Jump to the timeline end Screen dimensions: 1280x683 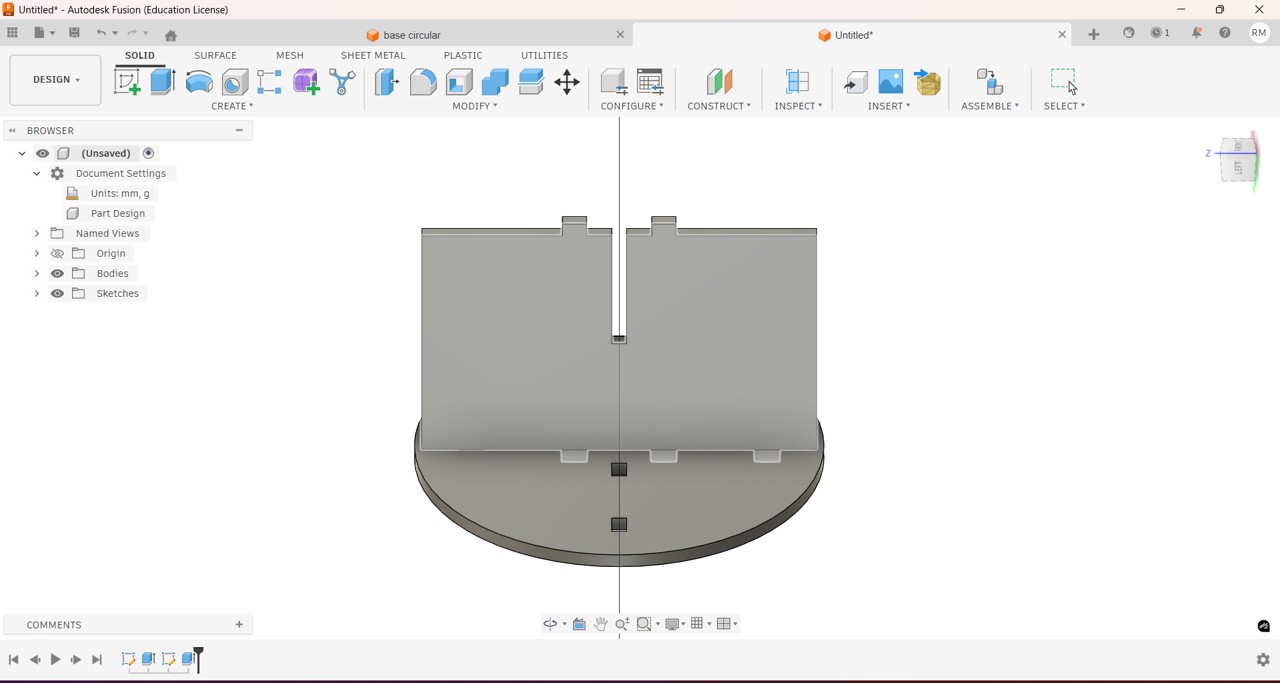point(97,660)
